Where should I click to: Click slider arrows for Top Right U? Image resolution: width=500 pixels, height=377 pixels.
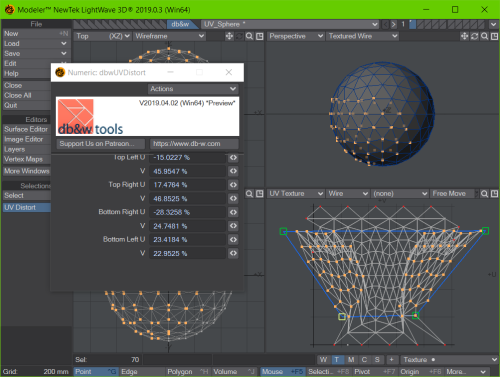[x=233, y=185]
